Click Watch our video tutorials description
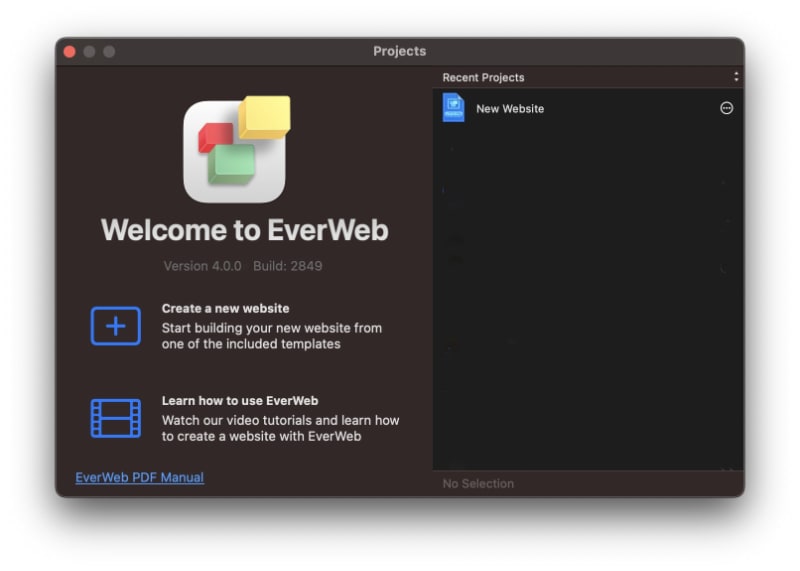Image resolution: width=800 pixels, height=571 pixels. point(281,428)
